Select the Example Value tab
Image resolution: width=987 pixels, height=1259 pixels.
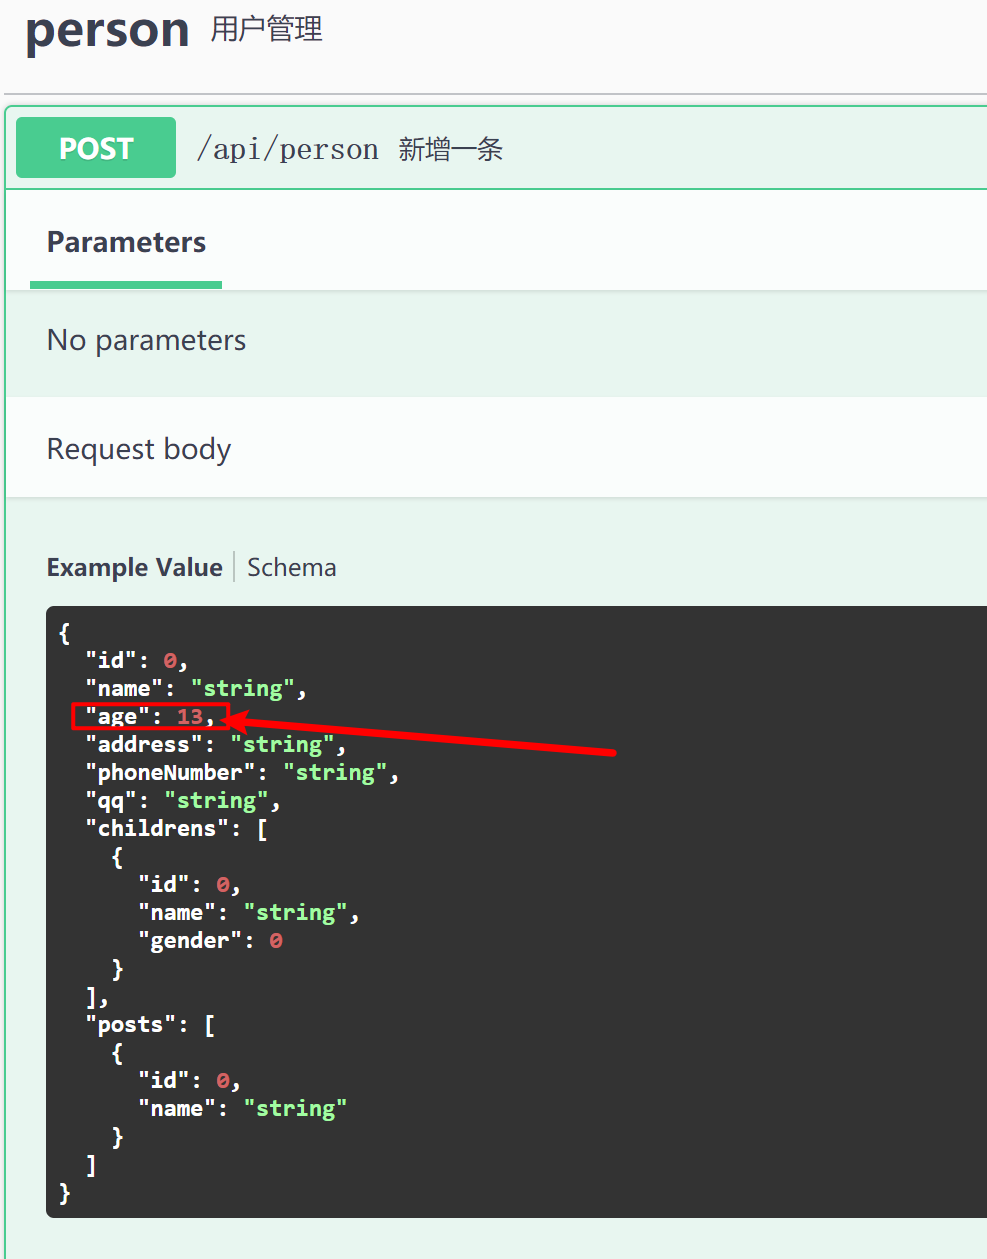click(x=134, y=567)
